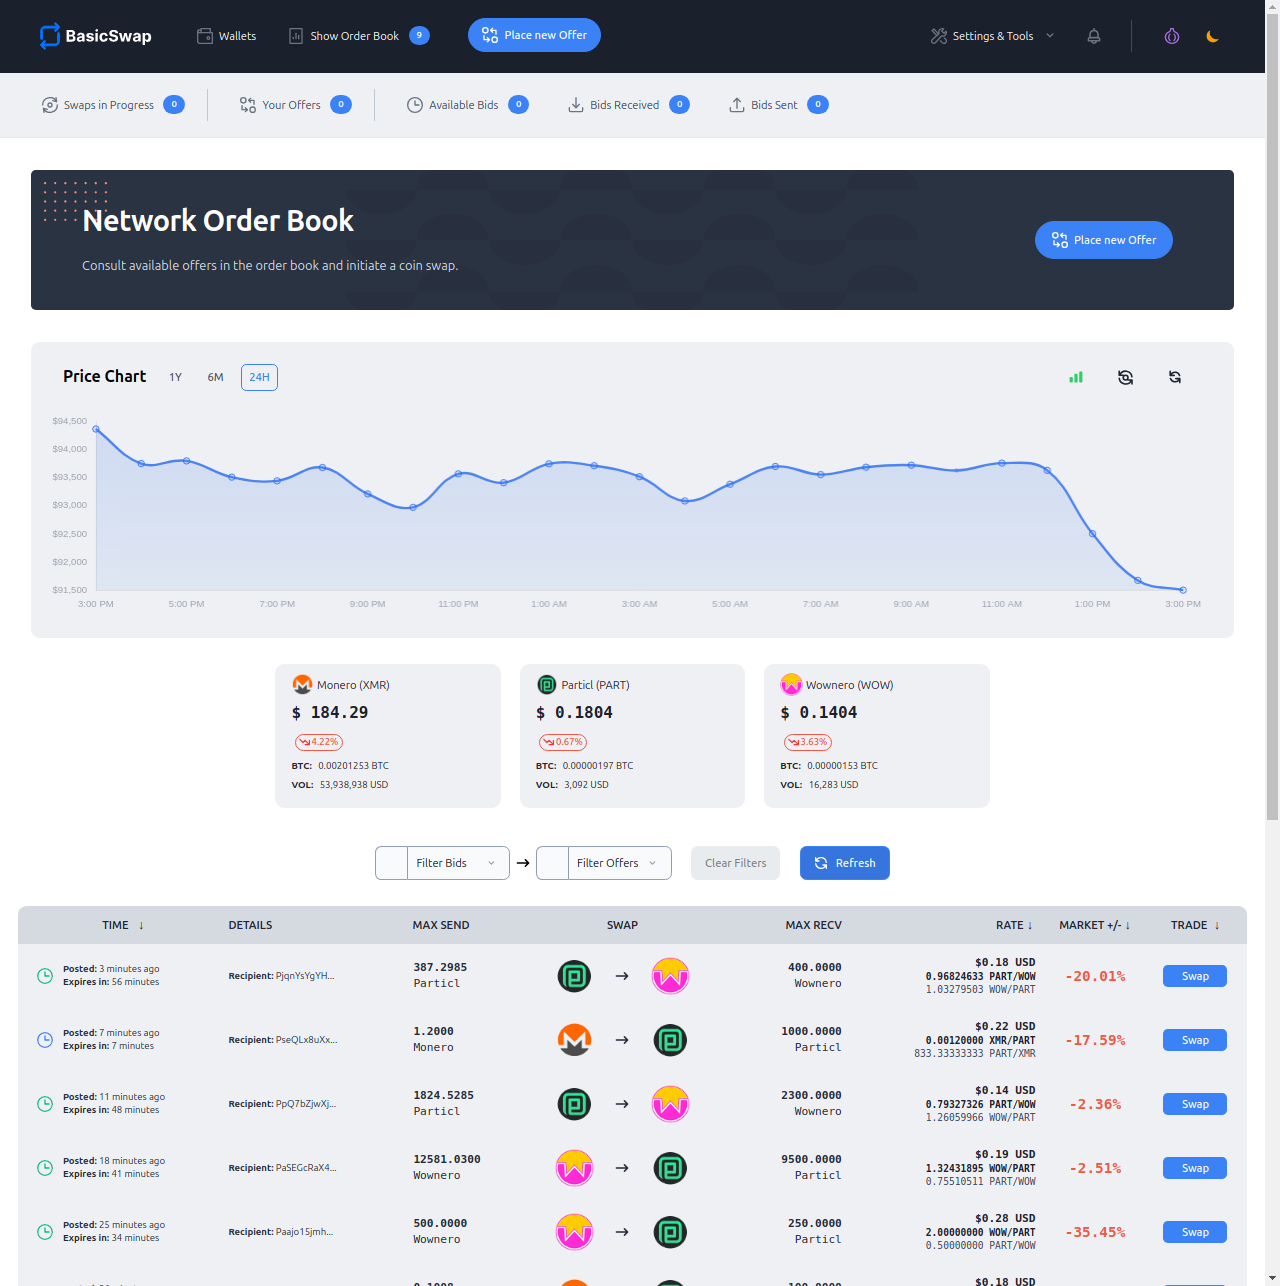Screen dimensions: 1280x1286
Task: Click clock icon of offer posted 11 minutes ago
Action: pyautogui.click(x=45, y=1104)
